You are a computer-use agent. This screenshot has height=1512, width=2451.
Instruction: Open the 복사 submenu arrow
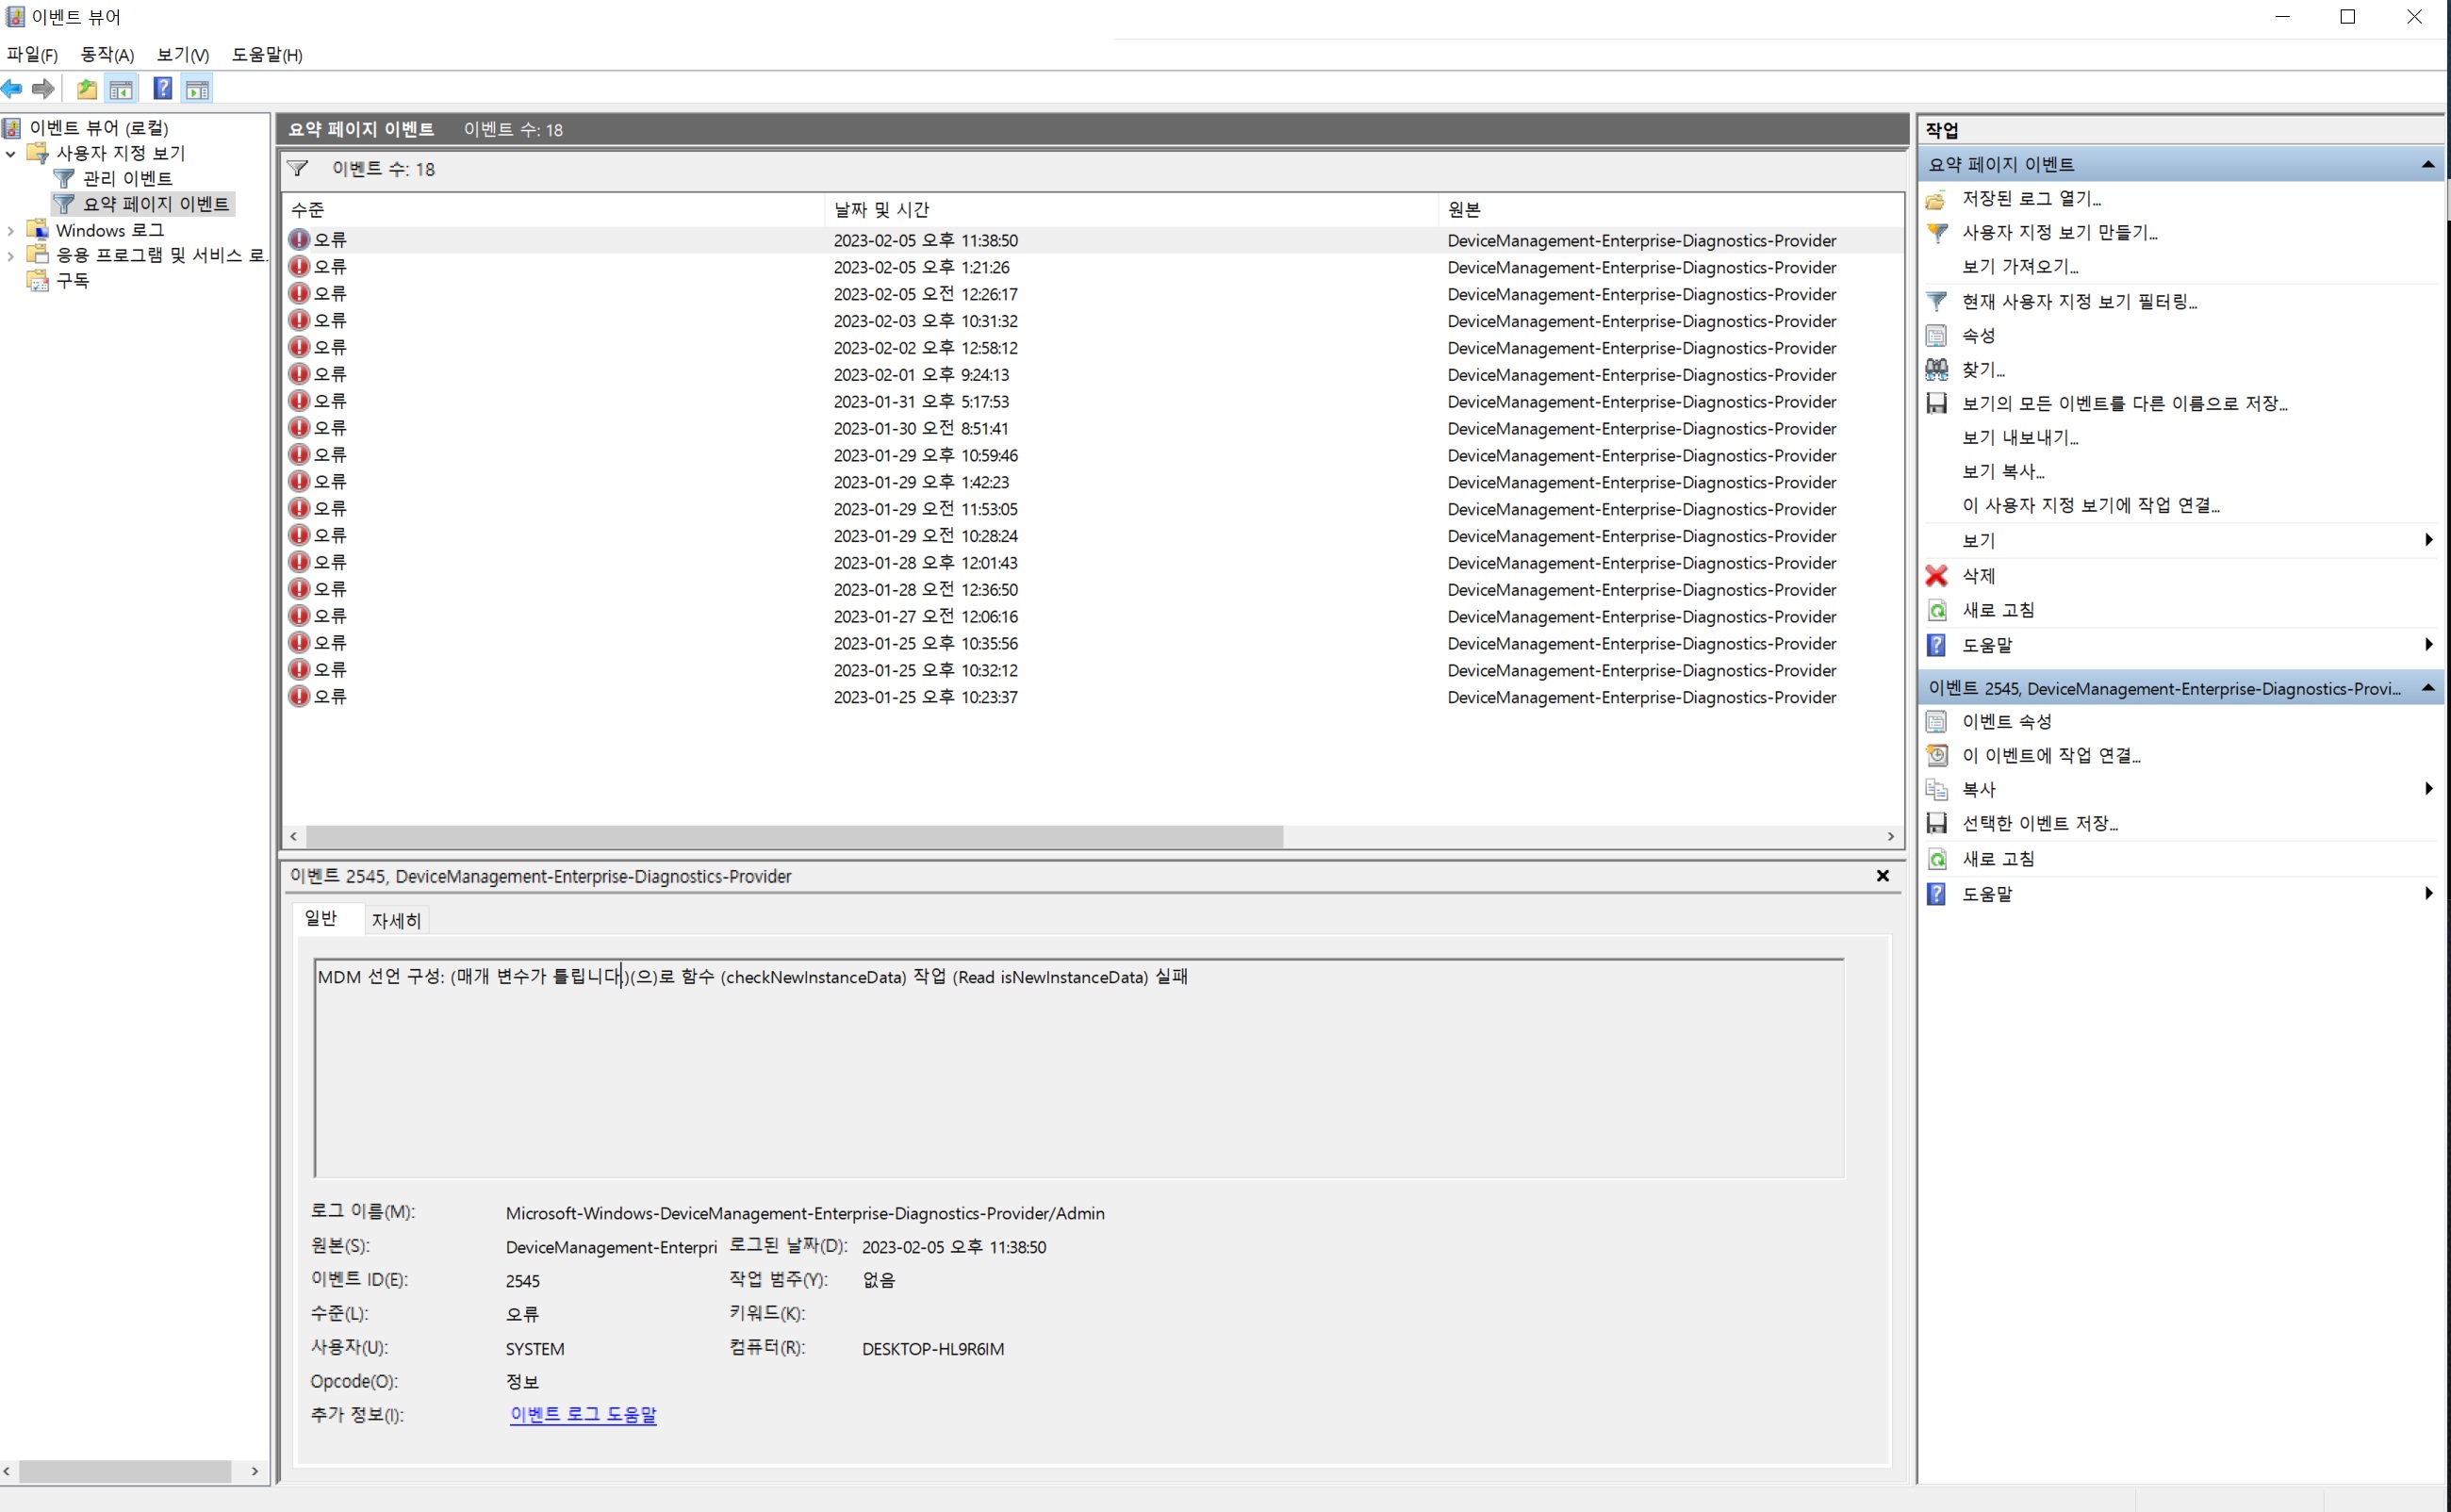(x=2429, y=789)
